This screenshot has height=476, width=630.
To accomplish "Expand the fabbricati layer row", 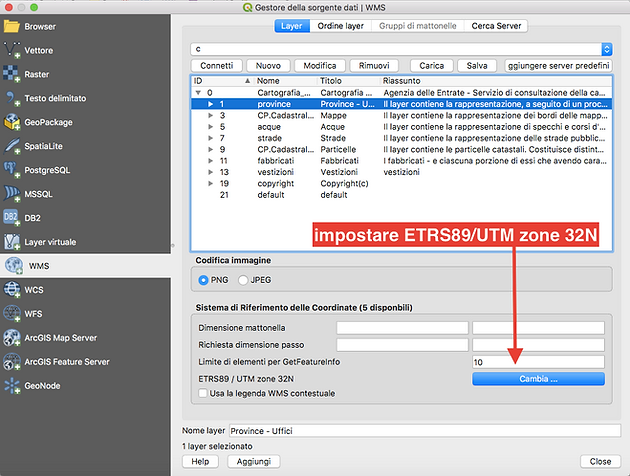I will [210, 161].
